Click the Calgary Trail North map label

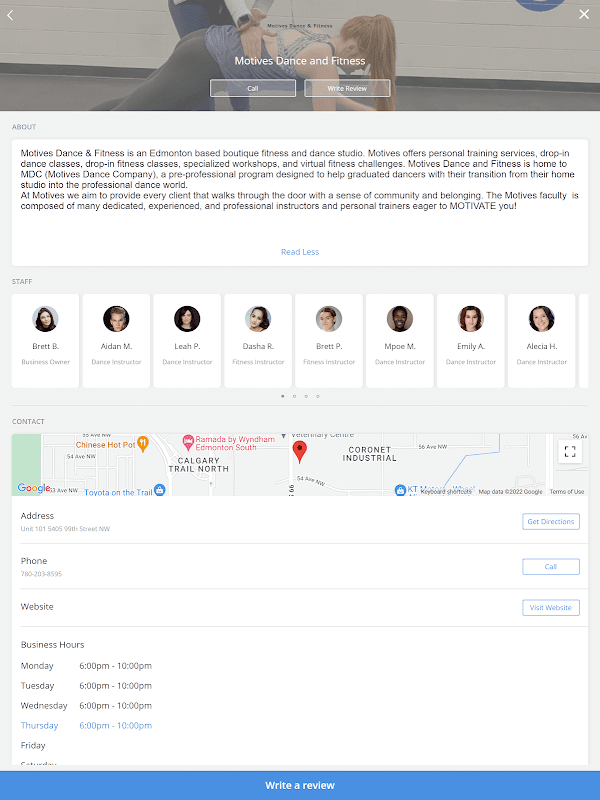199,465
